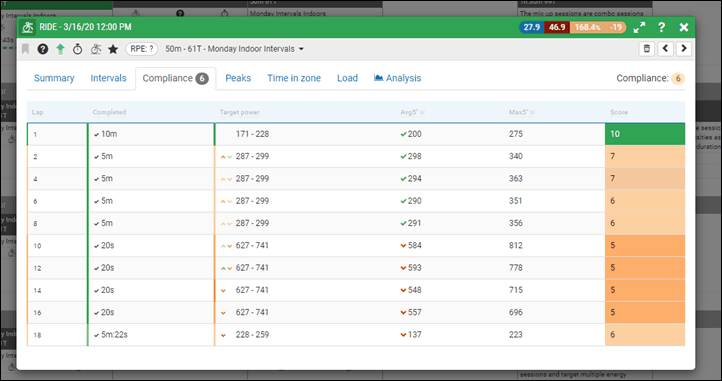Image resolution: width=722 pixels, height=381 pixels.
Task: Click max power value 696
Action: pyautogui.click(x=516, y=312)
